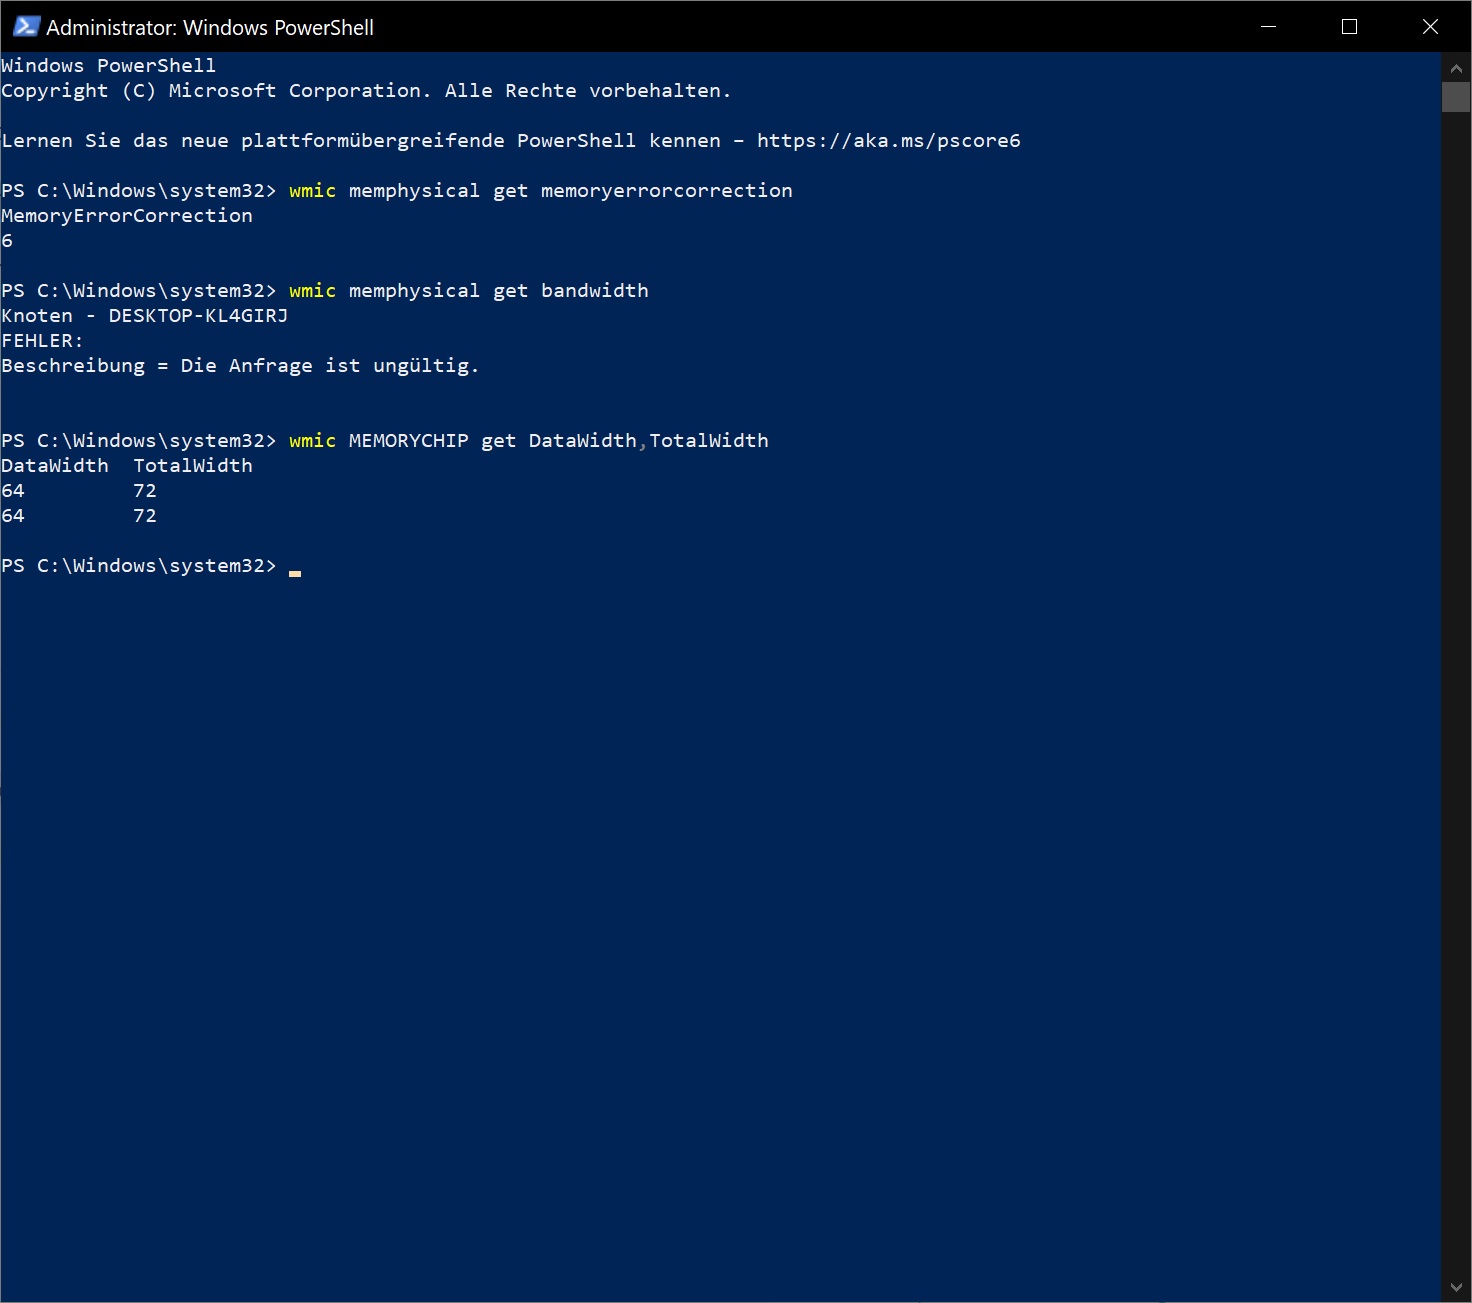Click the 'FEHLER:' error line
Image resolution: width=1472 pixels, height=1303 pixels.
[x=42, y=341]
